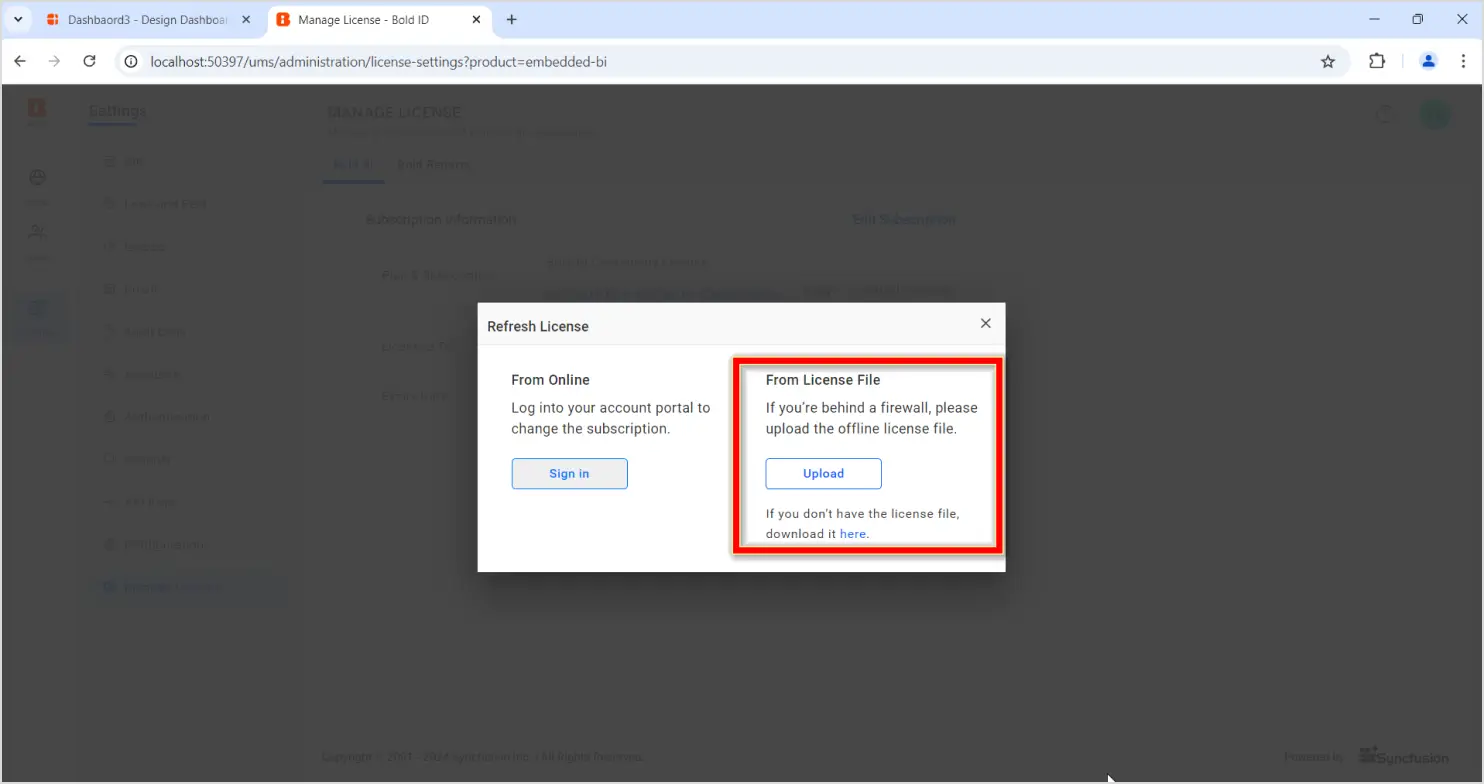Open the Chrome profile icon
This screenshot has height=784, width=1484.
[1428, 61]
